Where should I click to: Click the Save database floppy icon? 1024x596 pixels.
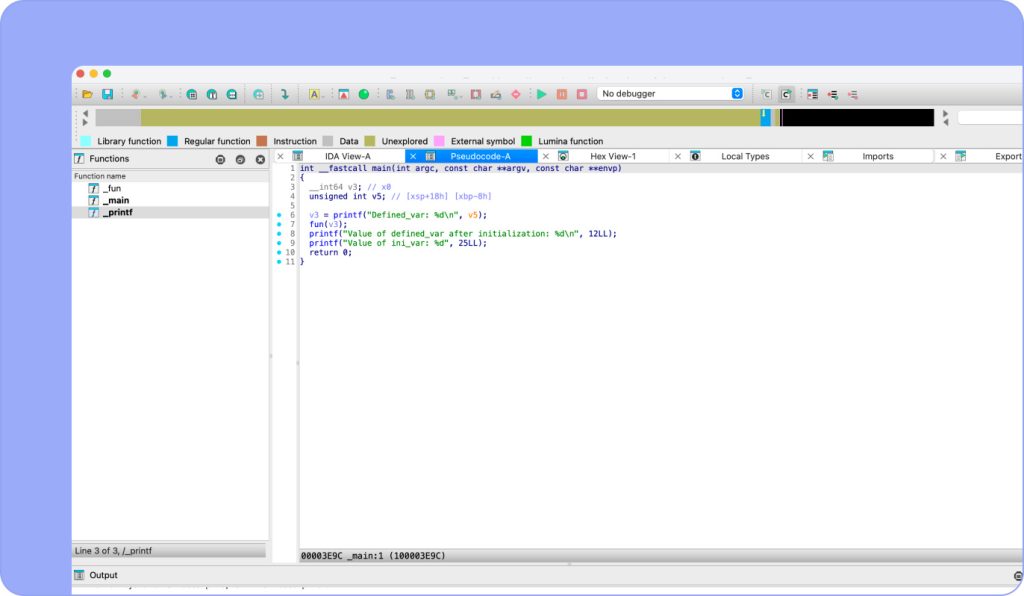point(107,94)
